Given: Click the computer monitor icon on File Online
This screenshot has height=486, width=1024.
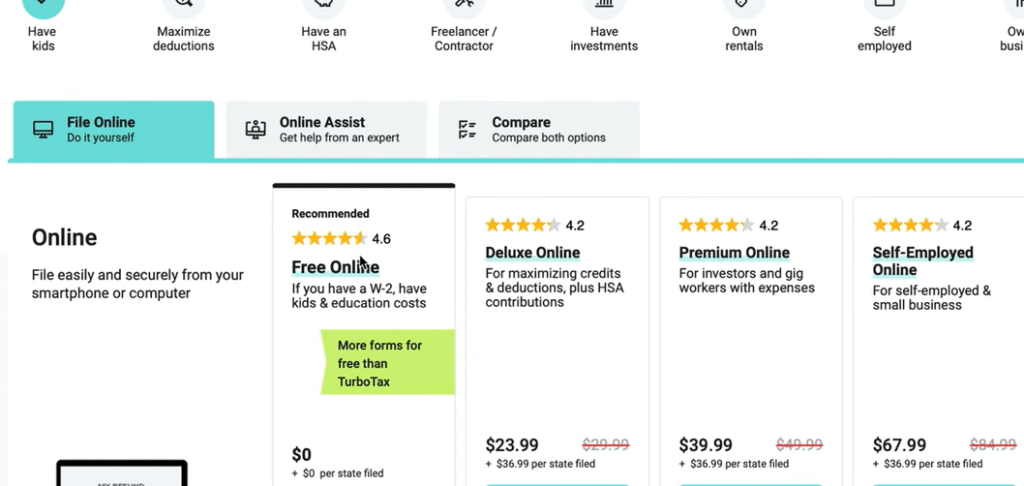Looking at the screenshot, I should 43,130.
